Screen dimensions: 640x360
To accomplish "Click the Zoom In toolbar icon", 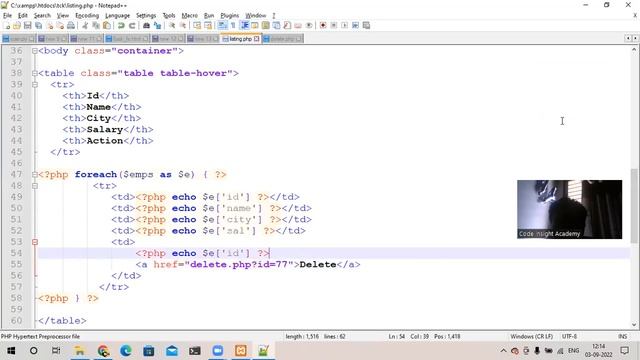I will tap(172, 25).
